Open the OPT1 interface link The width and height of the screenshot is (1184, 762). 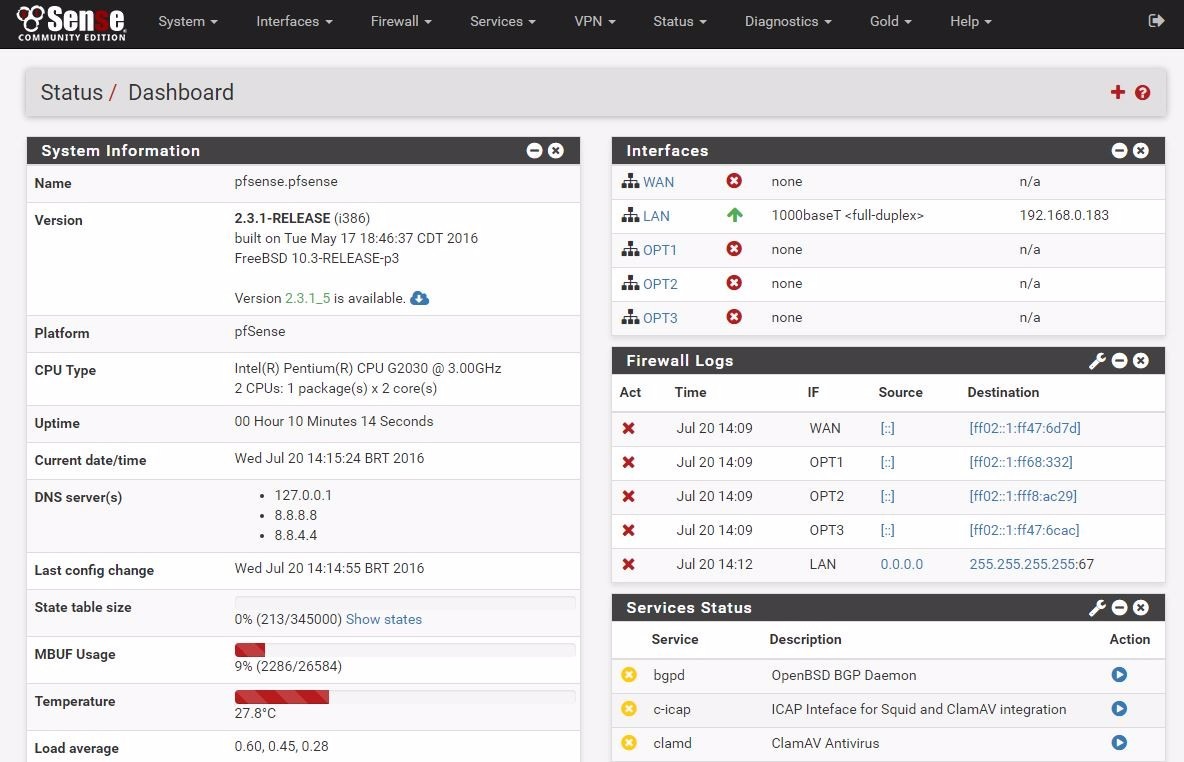660,250
